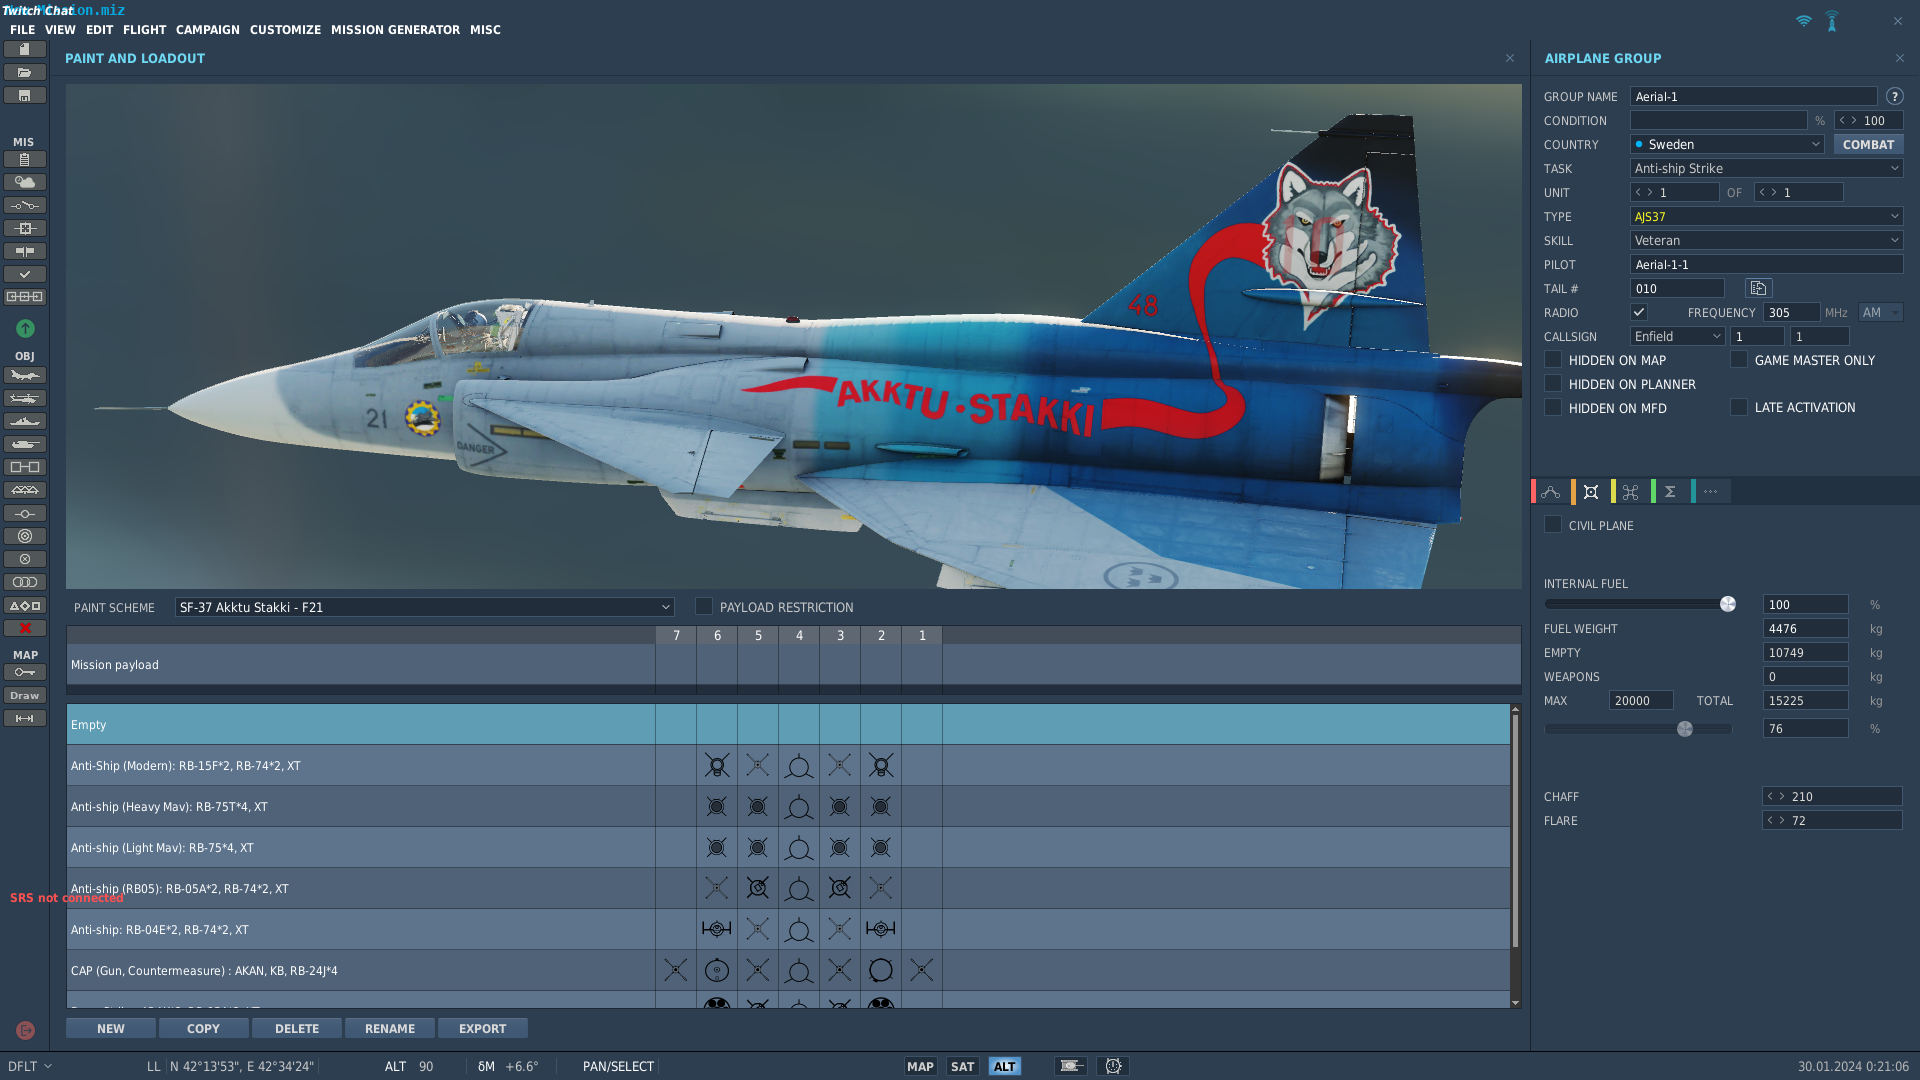Open the FILE menu
The height and width of the screenshot is (1080, 1920).
[x=22, y=29]
